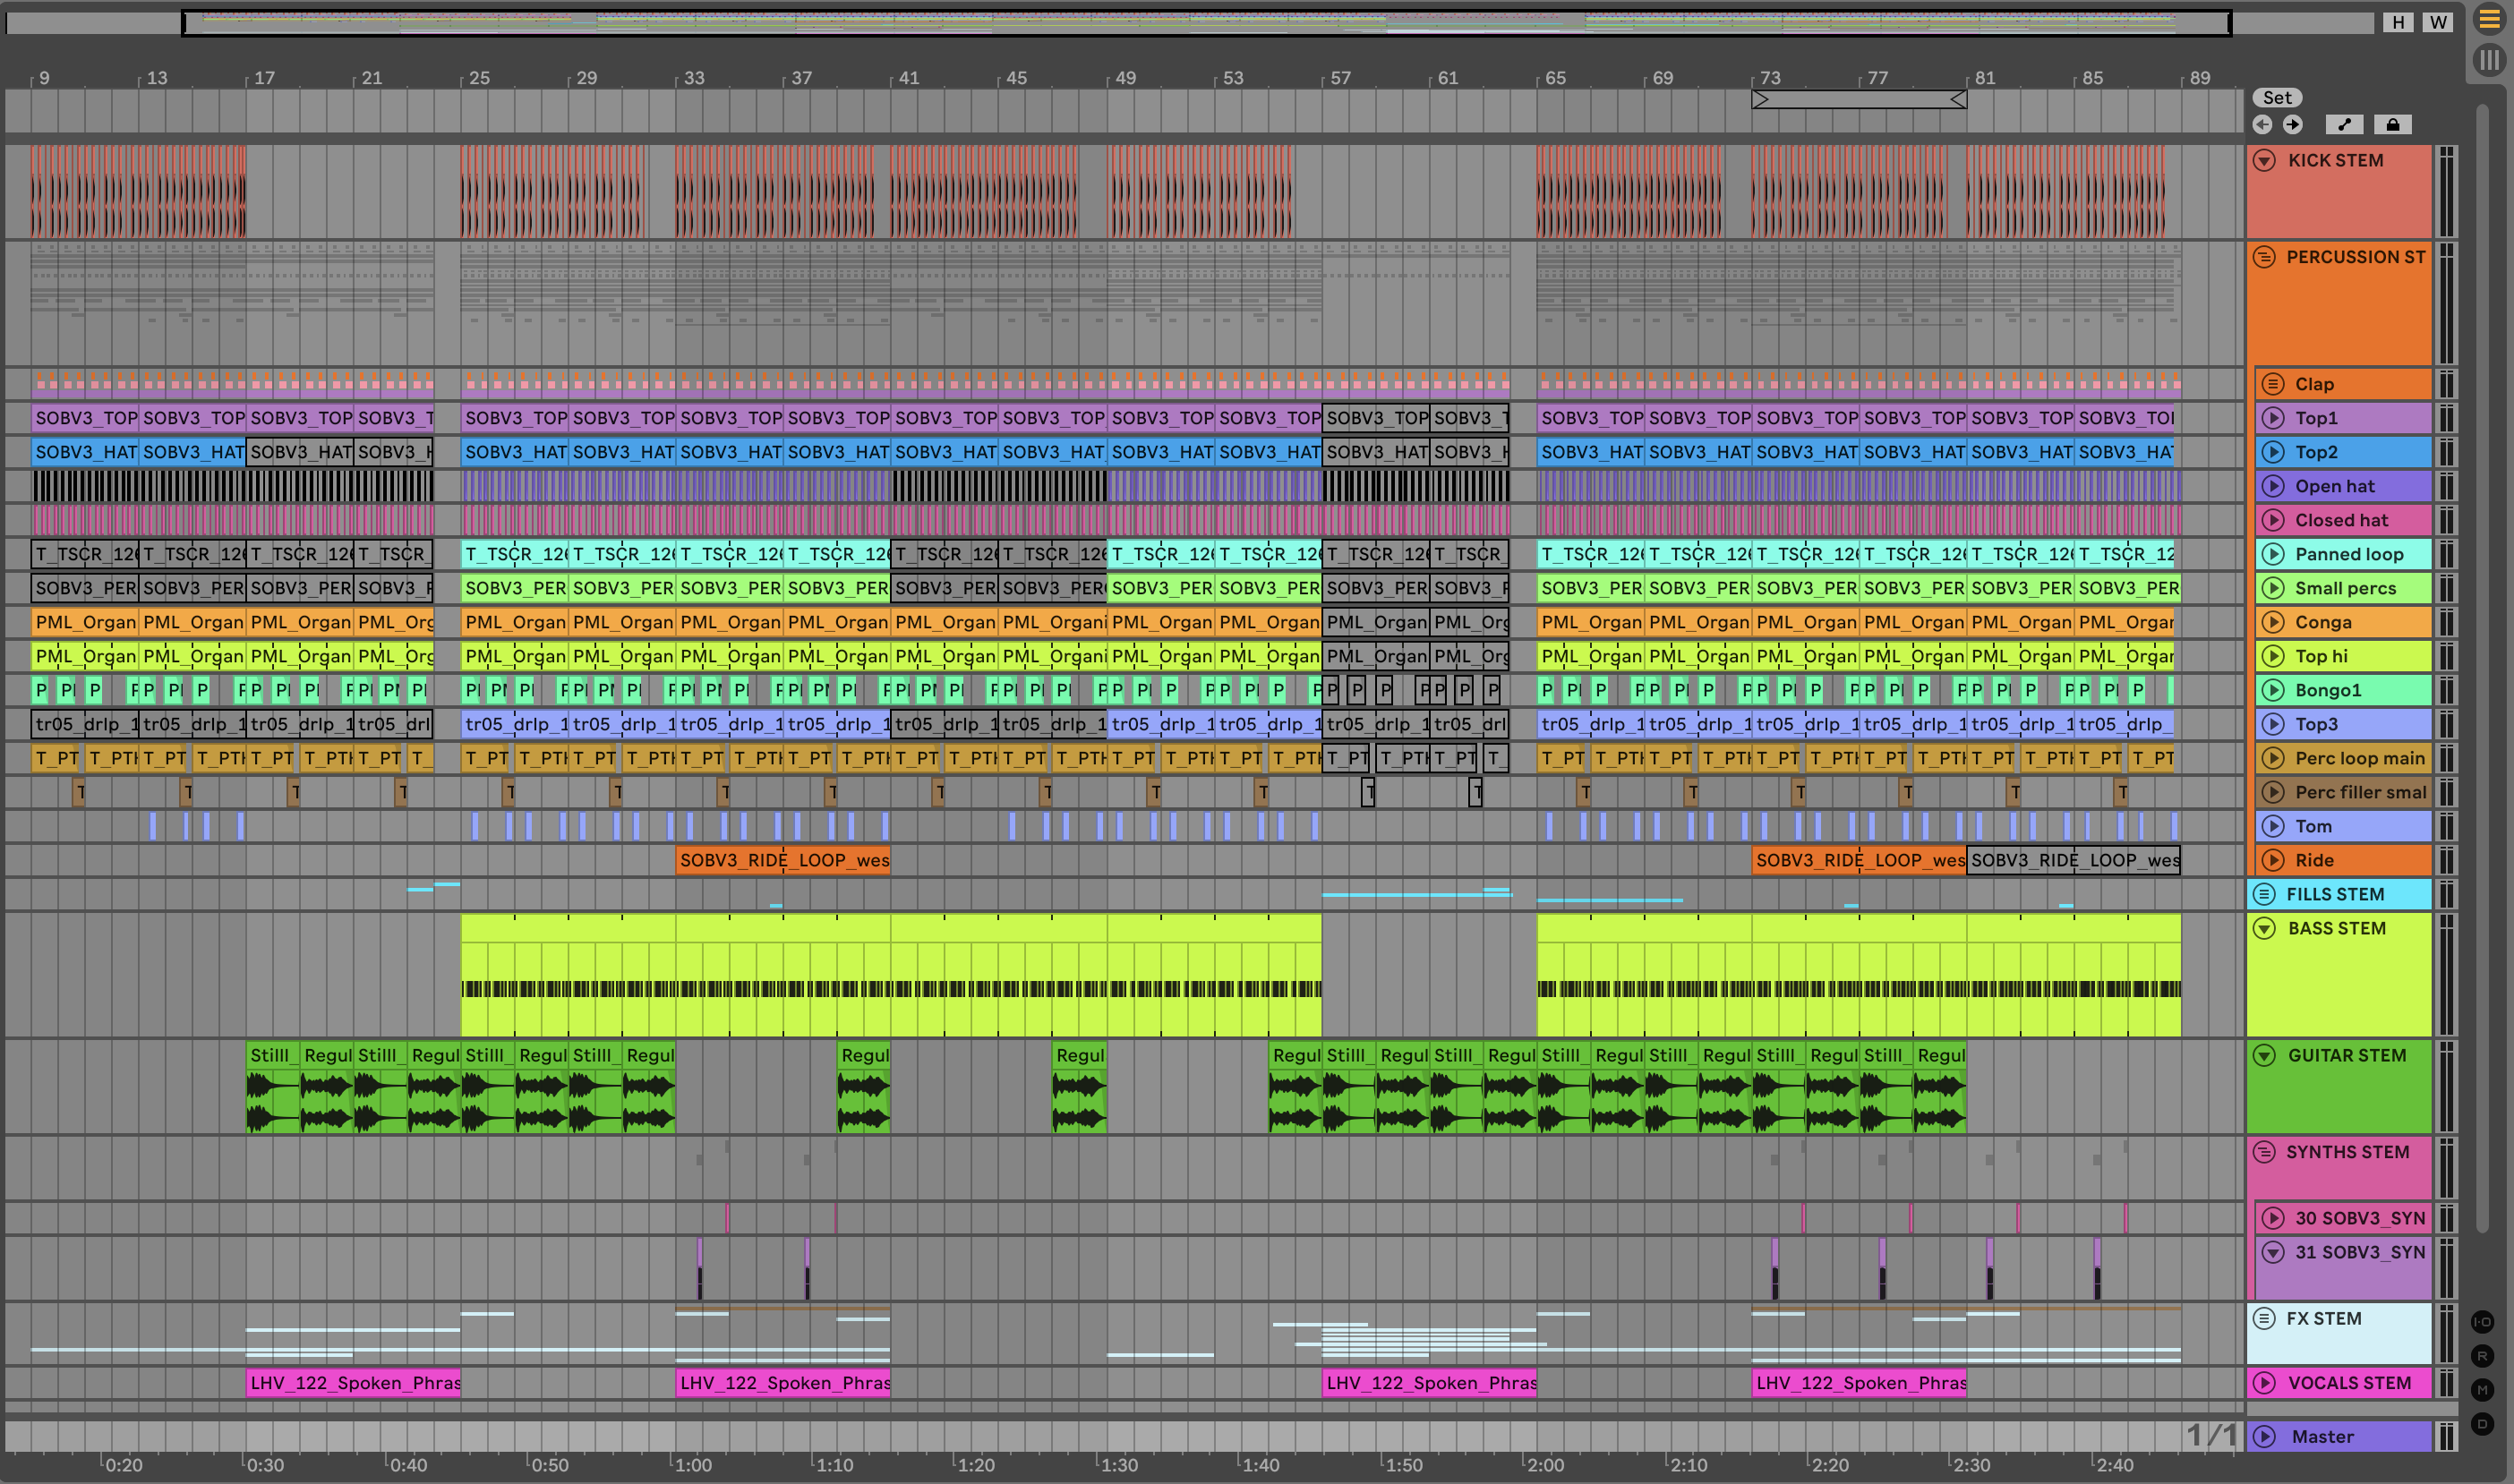
Task: Switch to Session view with the vertical-bars selector
Action: [2488, 60]
